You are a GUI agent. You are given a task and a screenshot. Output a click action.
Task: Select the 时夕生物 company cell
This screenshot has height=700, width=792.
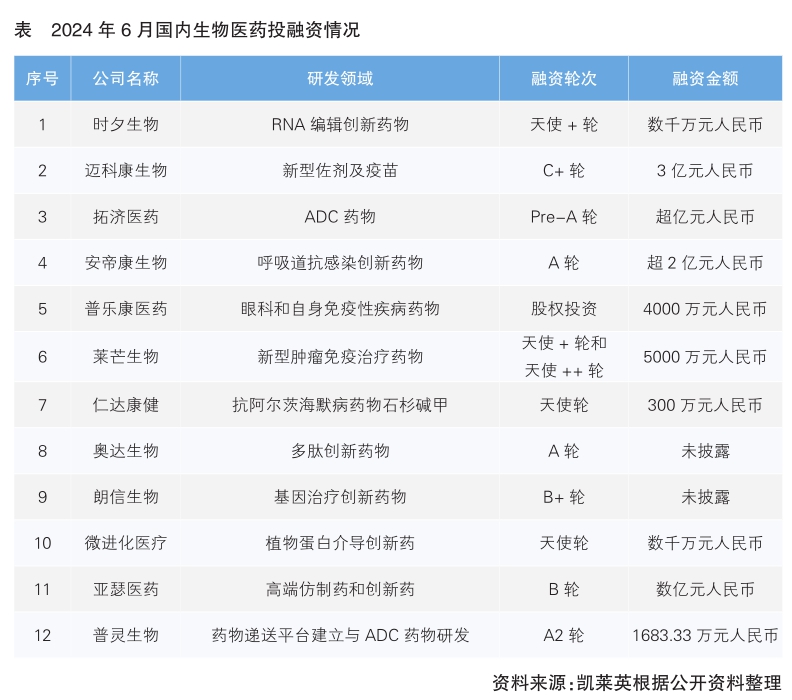coord(125,125)
